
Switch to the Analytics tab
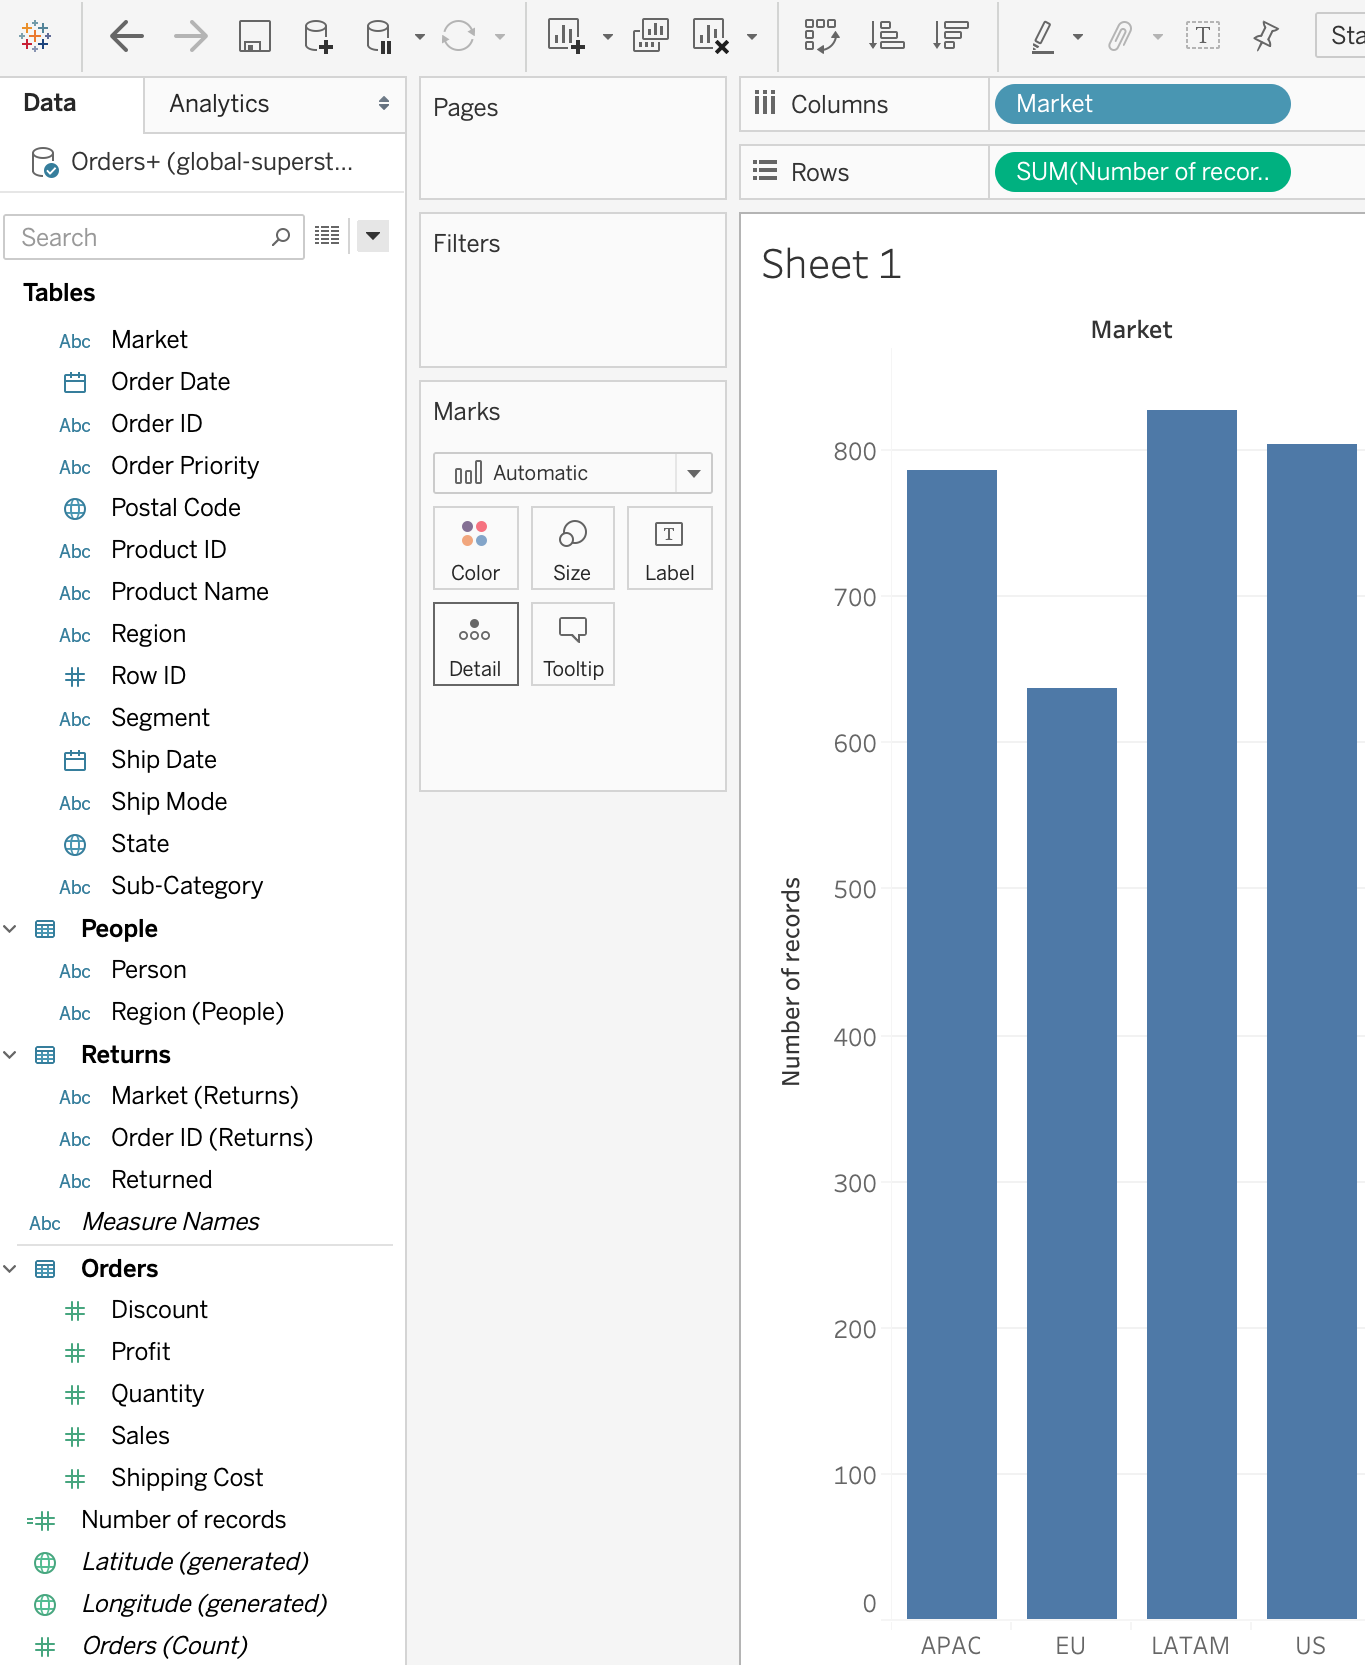coord(219,104)
